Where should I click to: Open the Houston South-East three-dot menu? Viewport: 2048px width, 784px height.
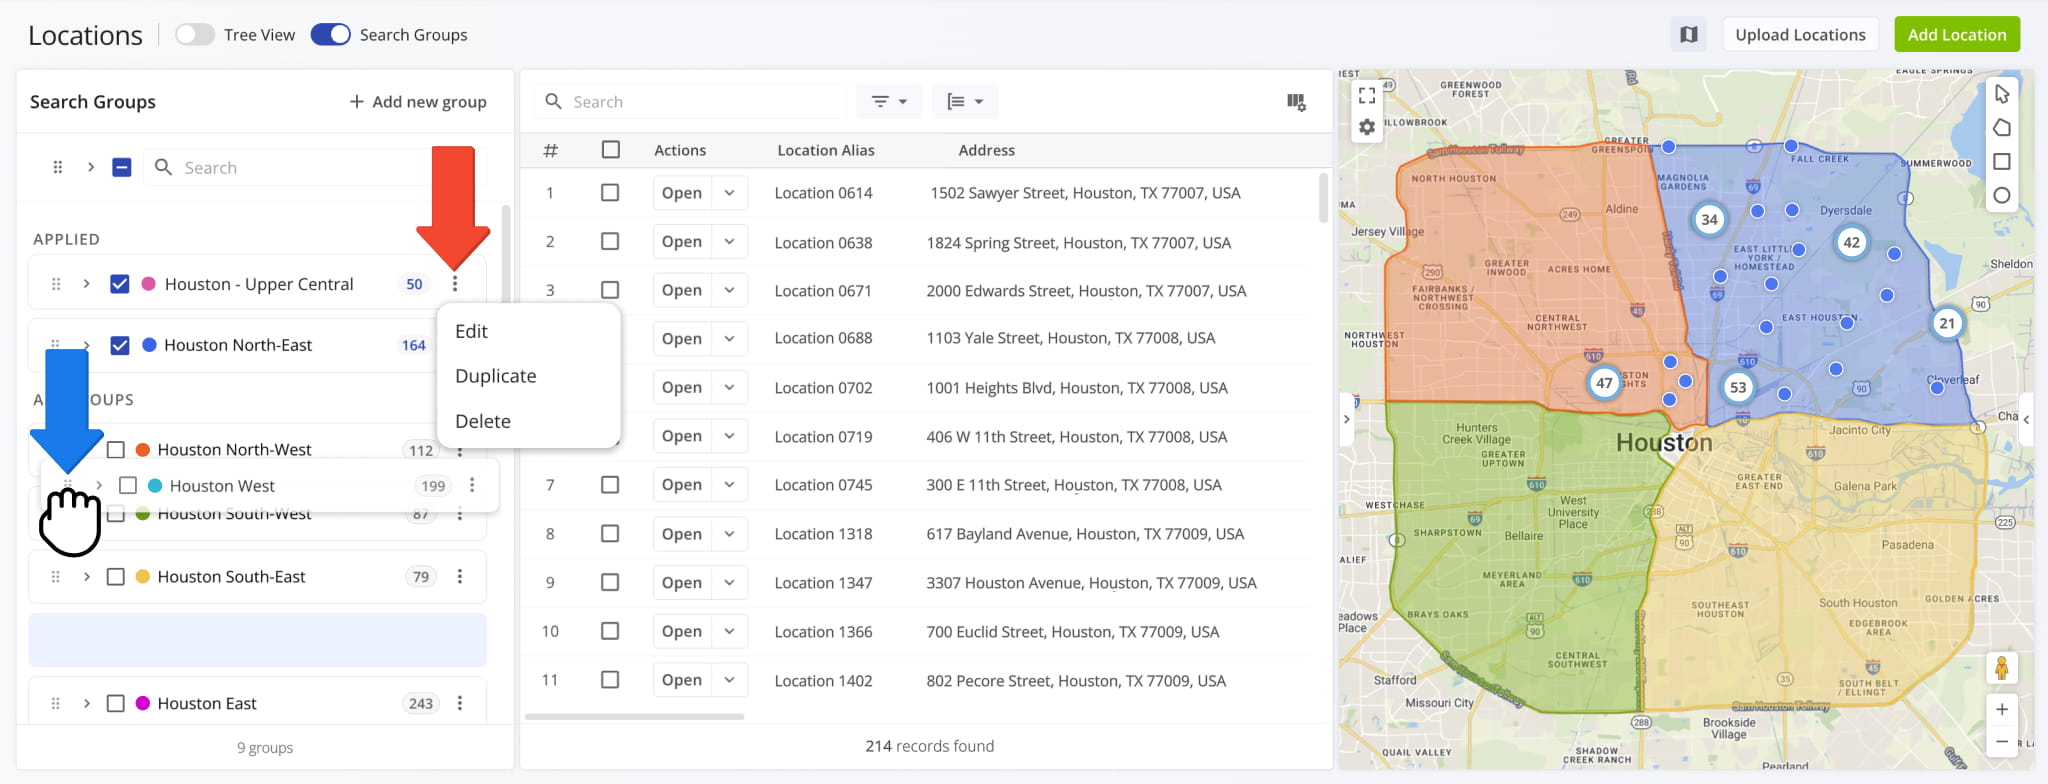pyautogui.click(x=460, y=577)
